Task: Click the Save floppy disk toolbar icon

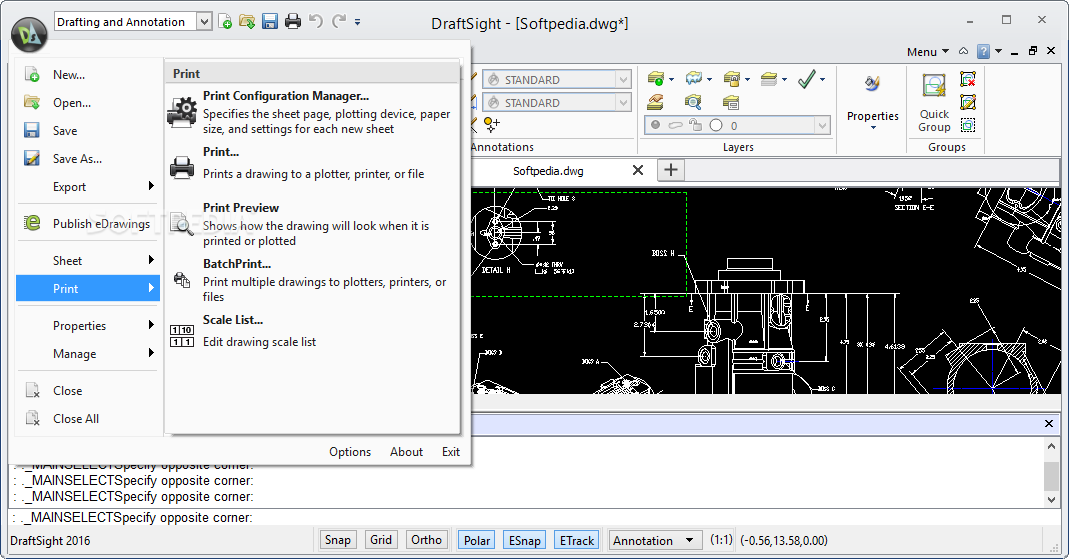Action: 270,22
